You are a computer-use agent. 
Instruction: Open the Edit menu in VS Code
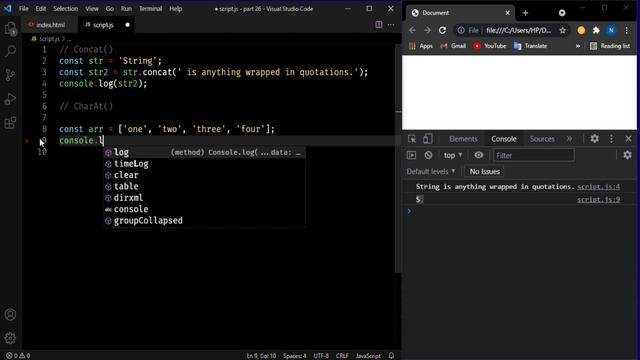(x=40, y=9)
